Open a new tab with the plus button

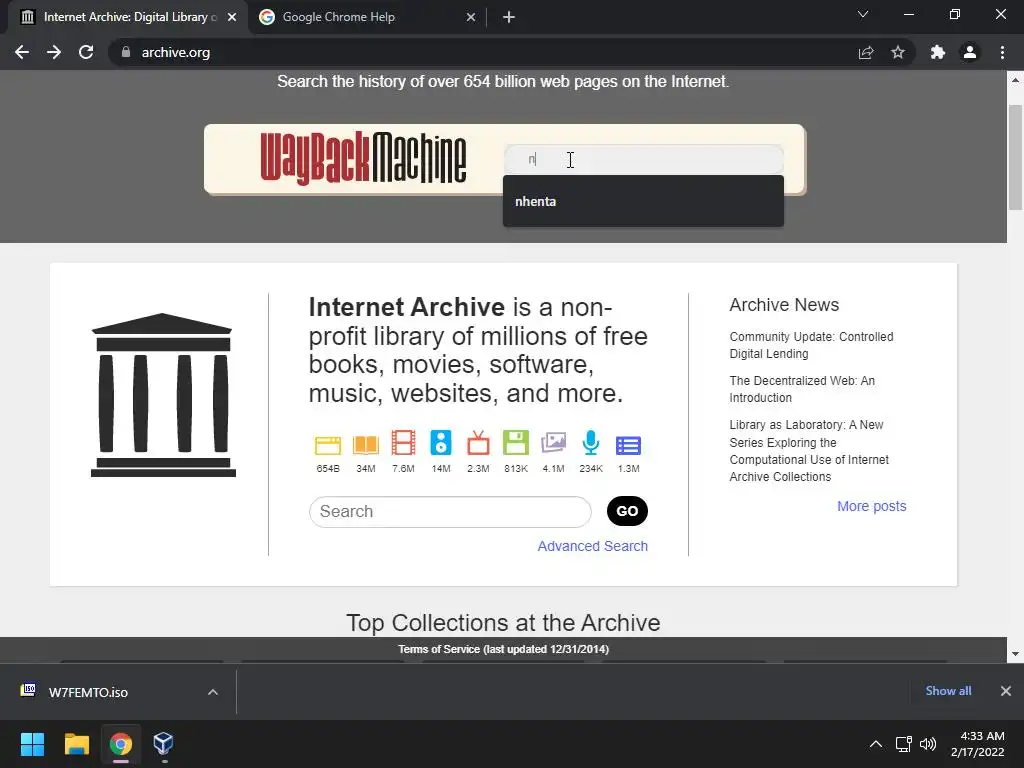(x=509, y=17)
